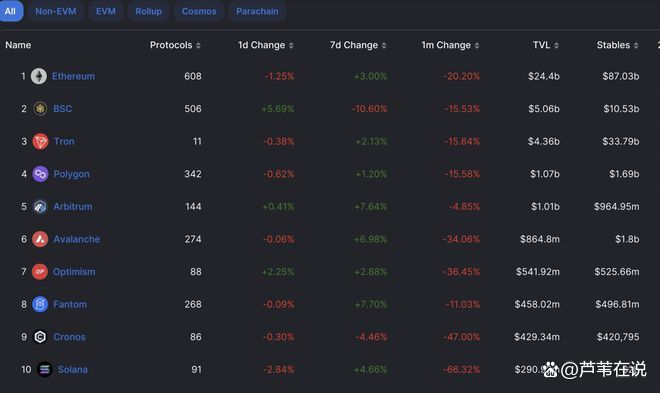Click the Ethereum chain logo icon
660x393 pixels.
coord(39,76)
